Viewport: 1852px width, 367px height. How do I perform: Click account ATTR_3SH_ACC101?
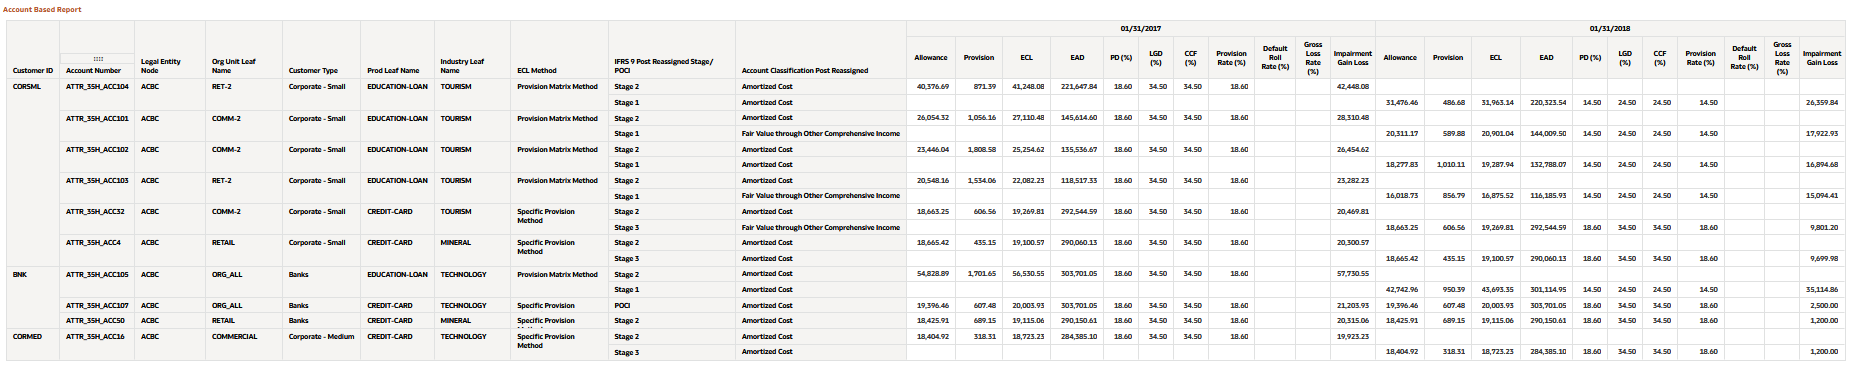point(97,118)
